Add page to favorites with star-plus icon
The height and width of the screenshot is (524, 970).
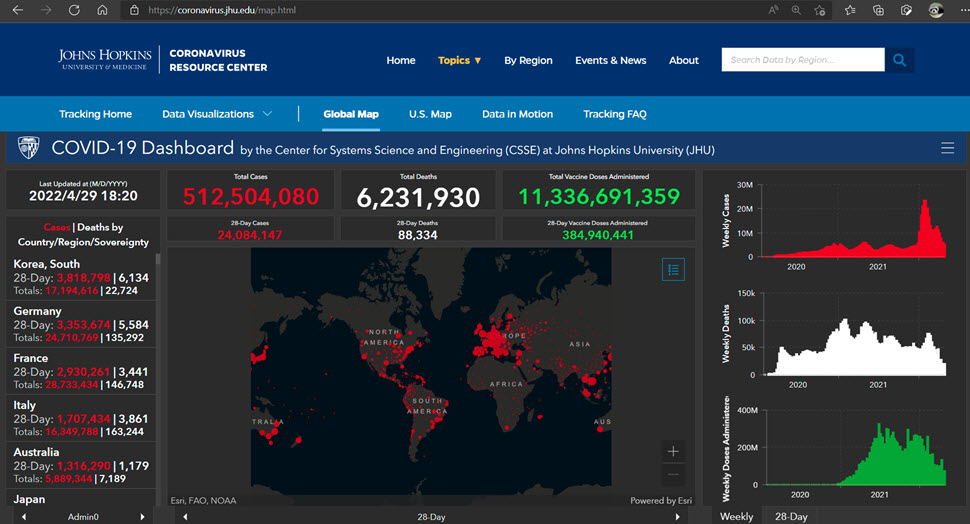pos(820,10)
